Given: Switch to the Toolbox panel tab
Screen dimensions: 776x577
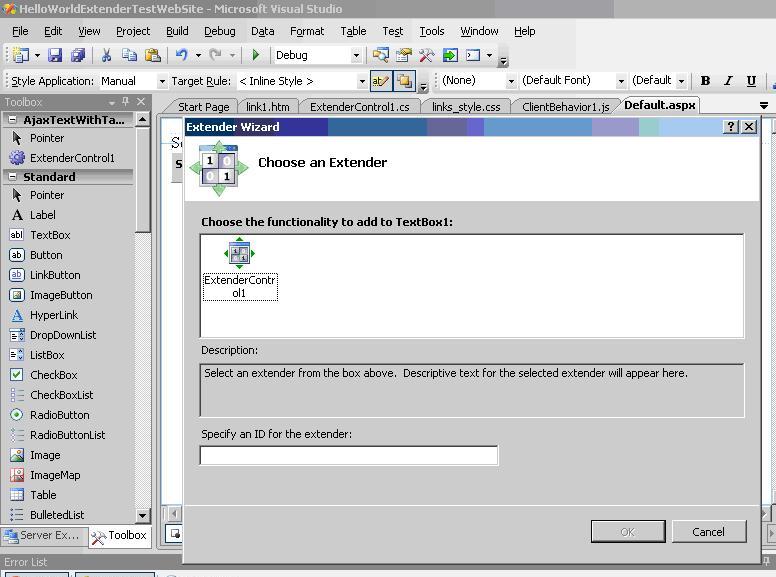Looking at the screenshot, I should [x=119, y=536].
